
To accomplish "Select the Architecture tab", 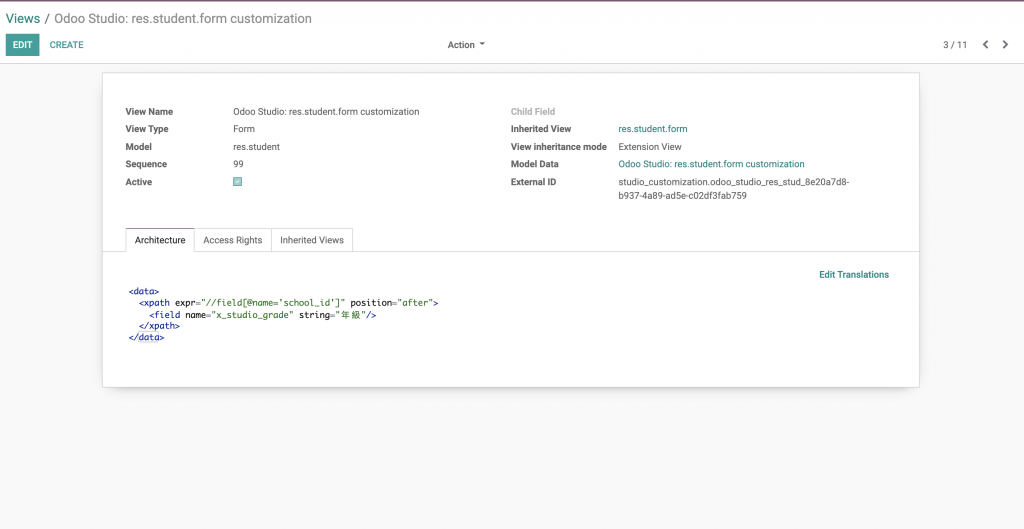I will 160,240.
